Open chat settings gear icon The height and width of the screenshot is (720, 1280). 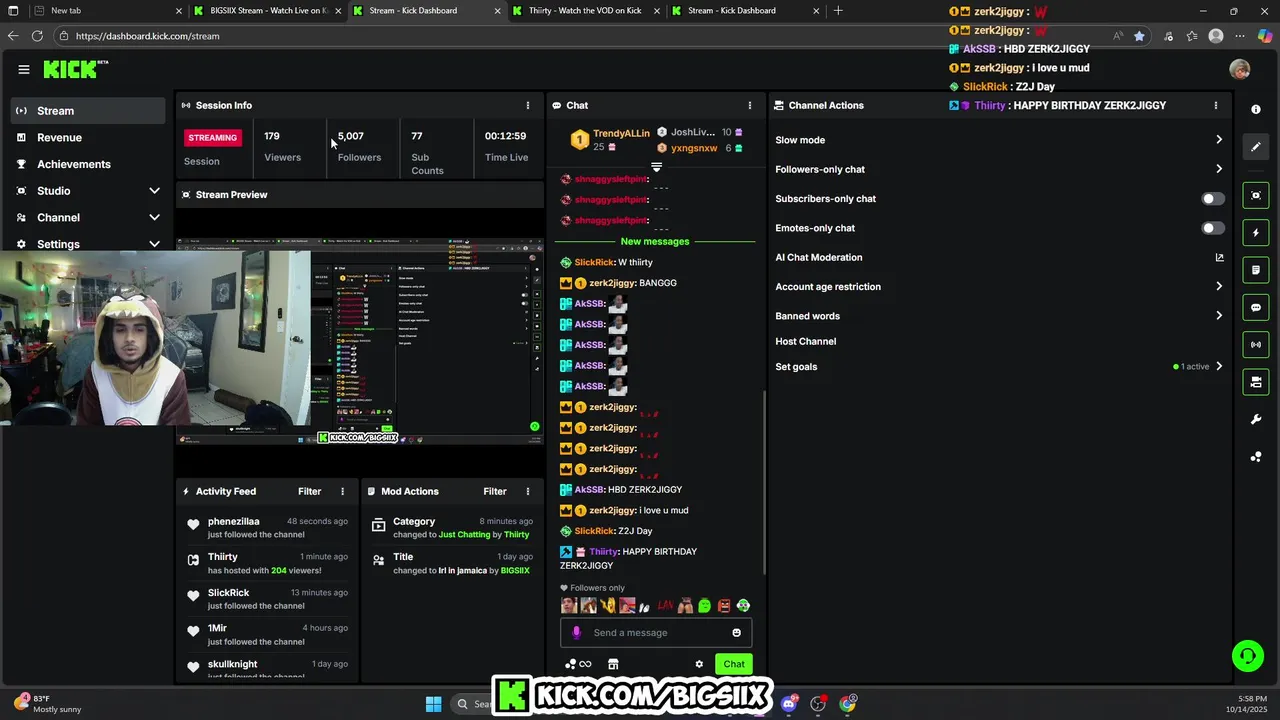click(x=699, y=664)
